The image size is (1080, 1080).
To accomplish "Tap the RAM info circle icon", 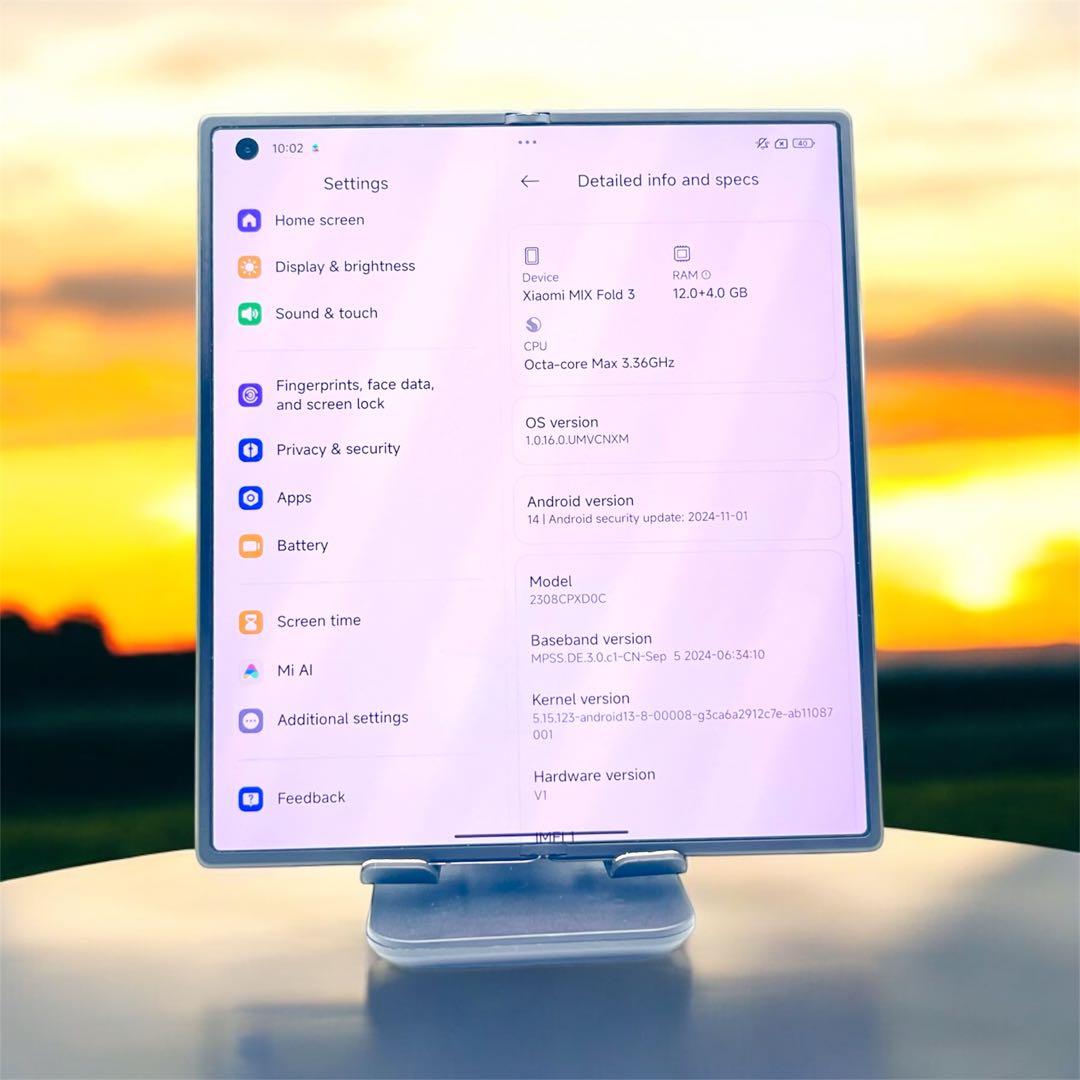I will coord(706,275).
